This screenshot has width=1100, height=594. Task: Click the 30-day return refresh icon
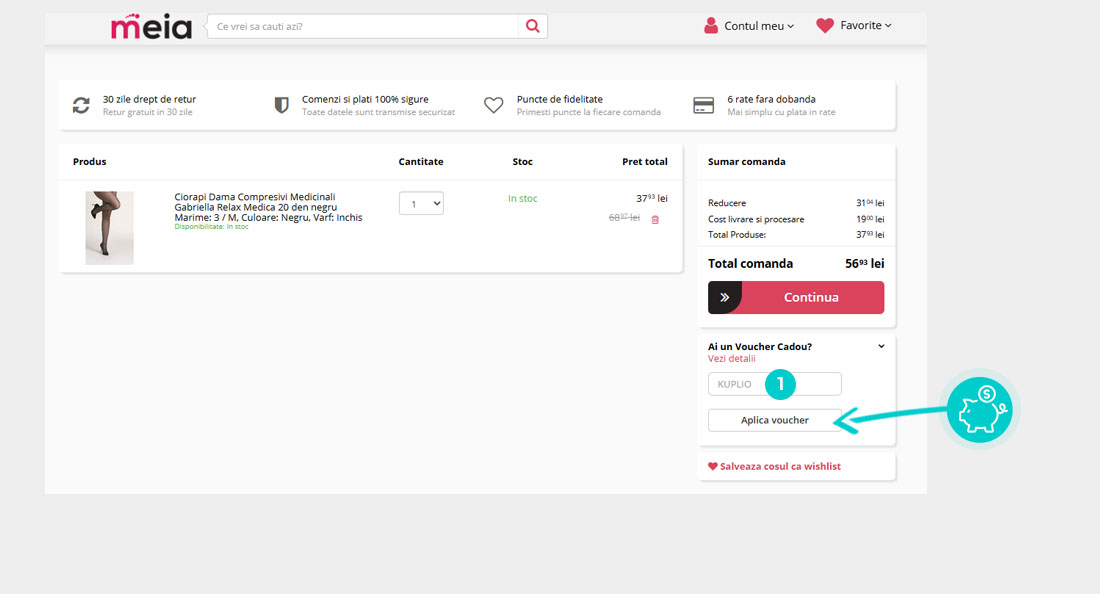coord(81,105)
